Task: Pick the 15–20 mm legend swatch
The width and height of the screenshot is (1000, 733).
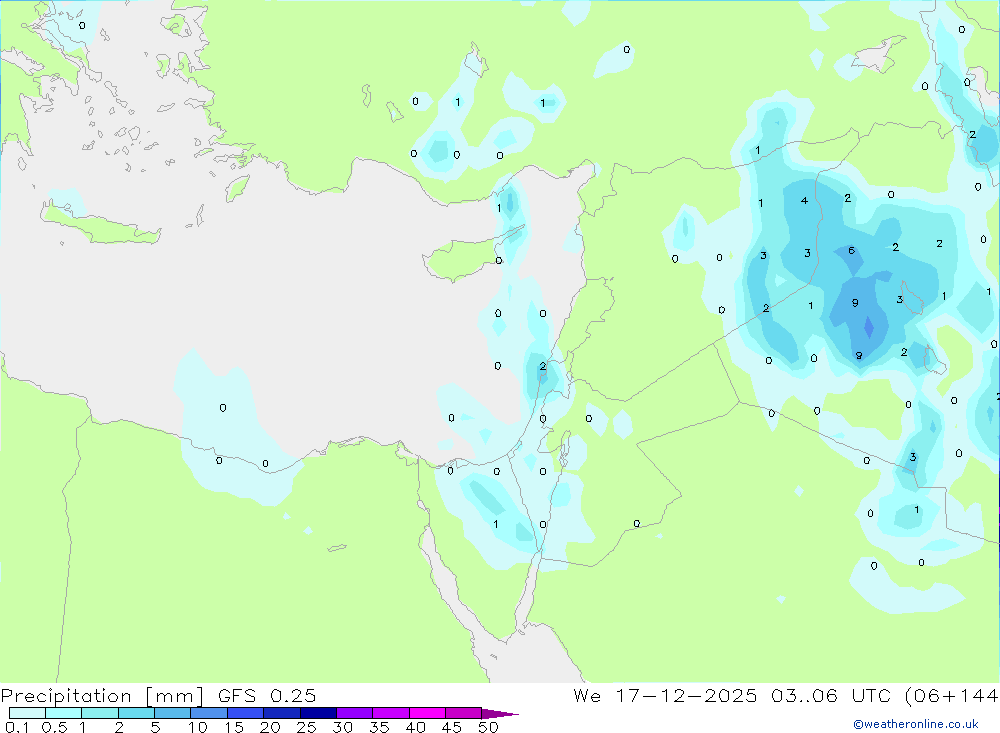Action: click(245, 713)
